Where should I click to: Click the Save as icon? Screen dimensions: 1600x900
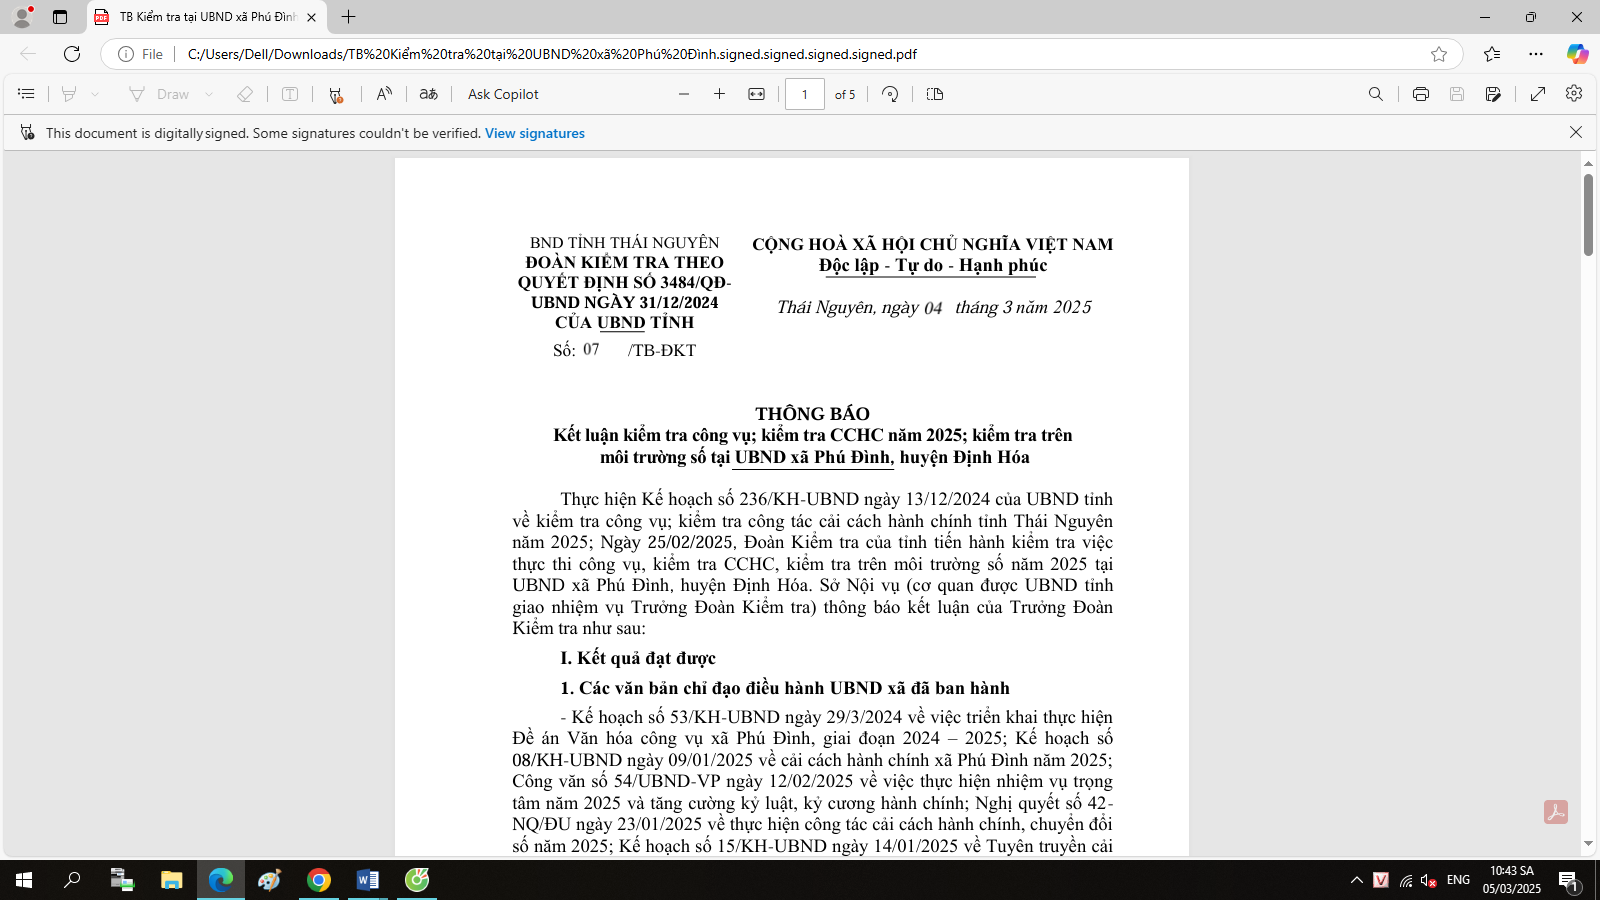tap(1493, 94)
